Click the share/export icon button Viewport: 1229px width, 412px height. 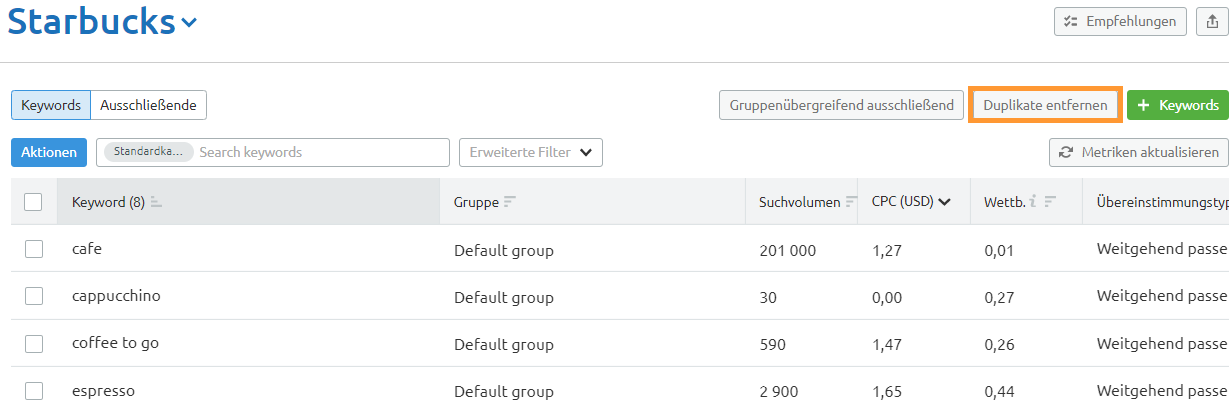pyautogui.click(x=1213, y=21)
